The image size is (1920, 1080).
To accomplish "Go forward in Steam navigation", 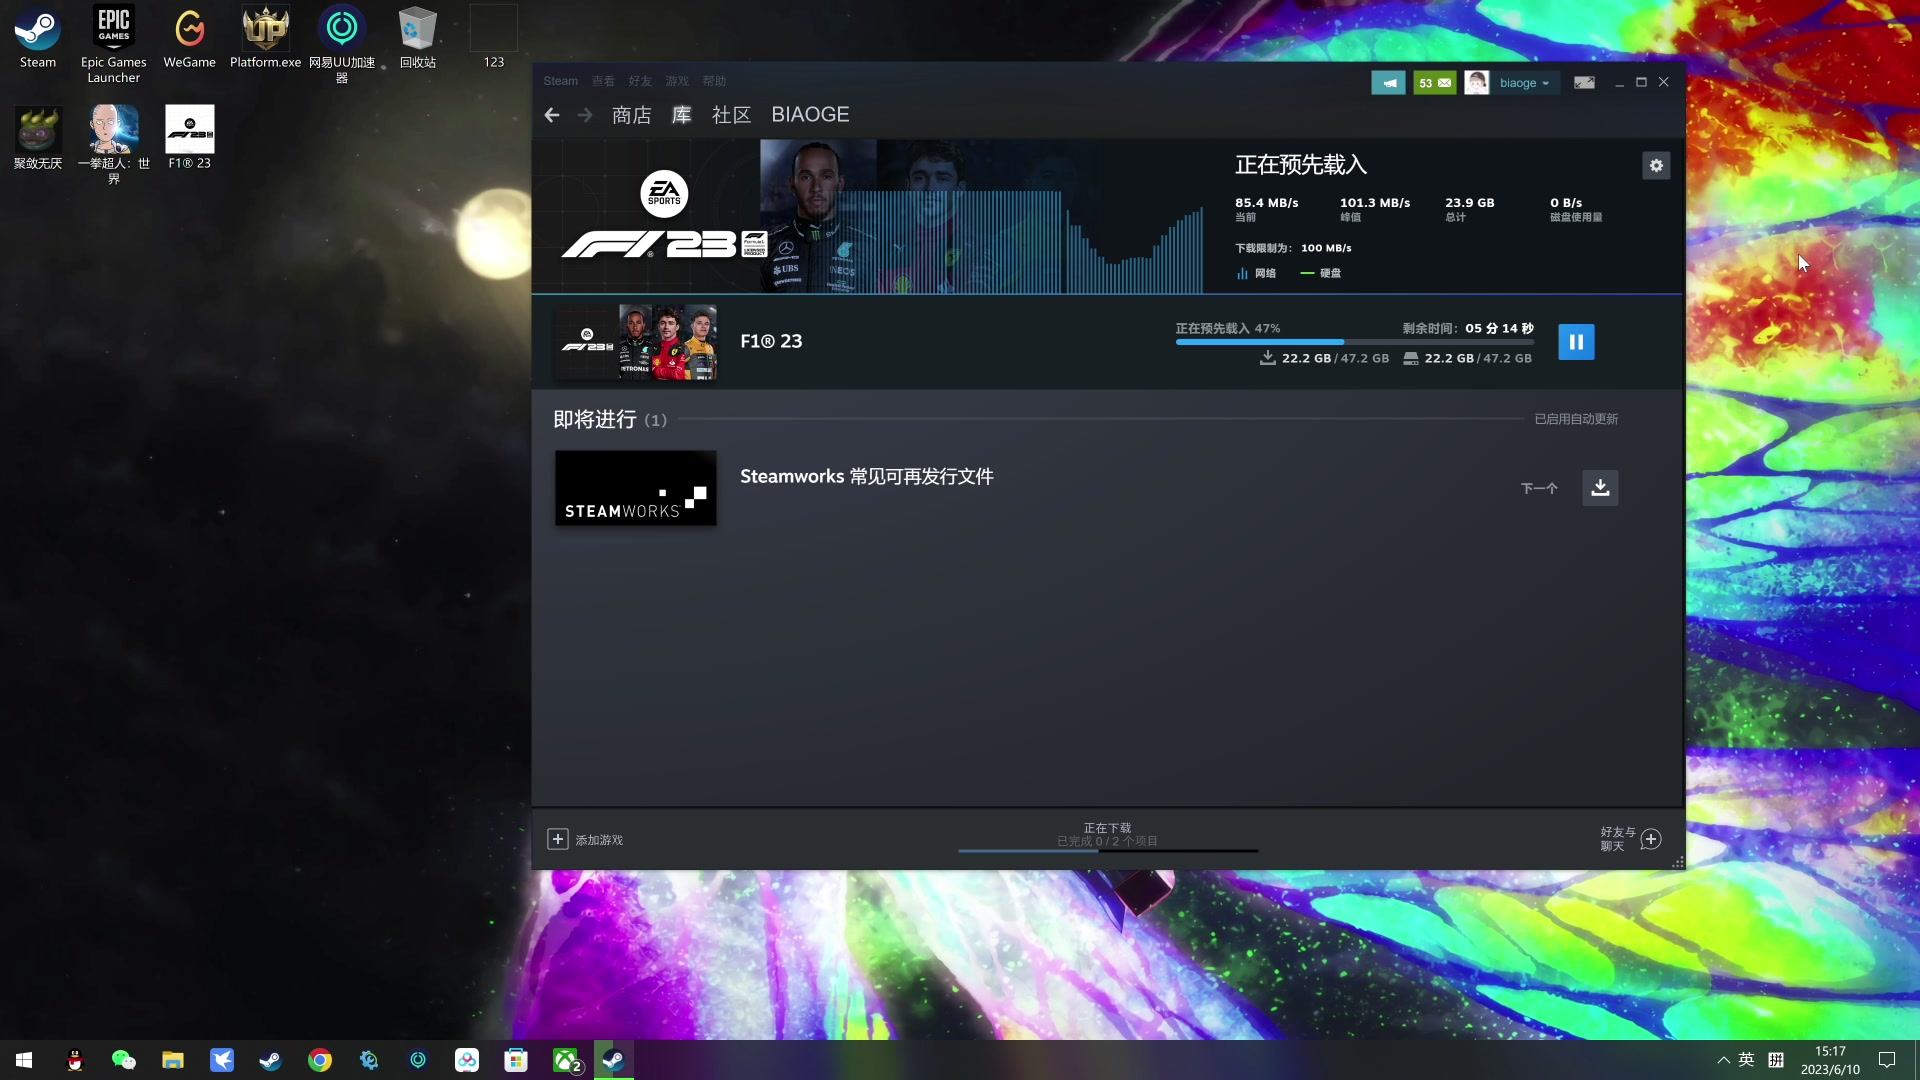I will tap(585, 115).
